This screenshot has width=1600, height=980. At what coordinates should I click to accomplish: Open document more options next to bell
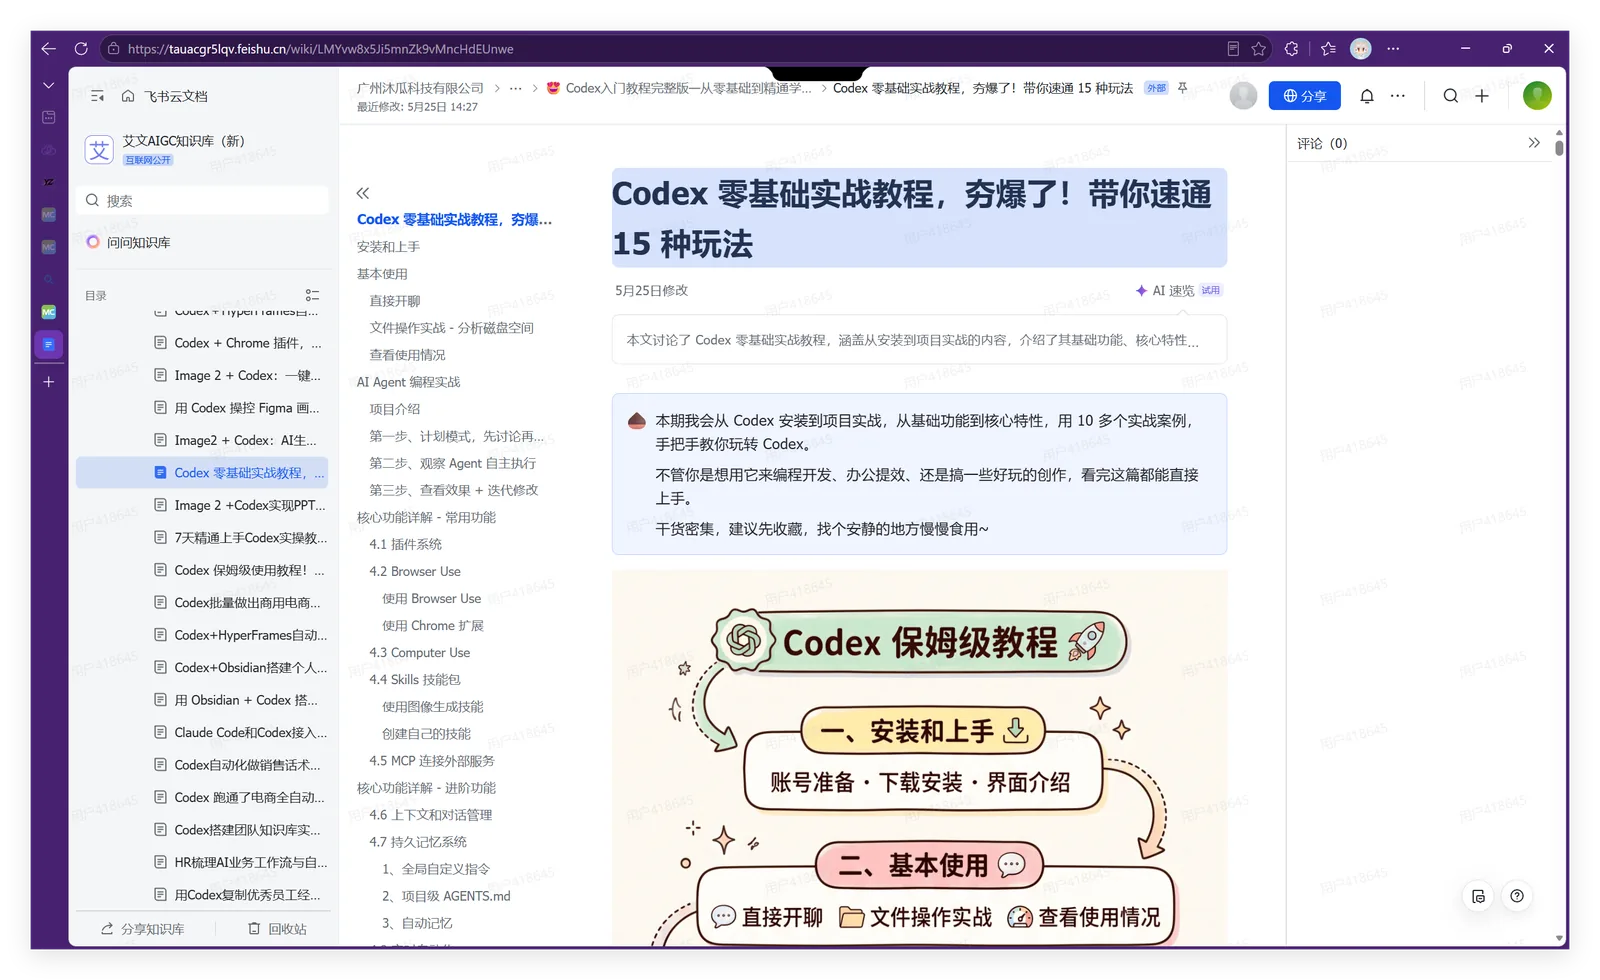point(1398,96)
